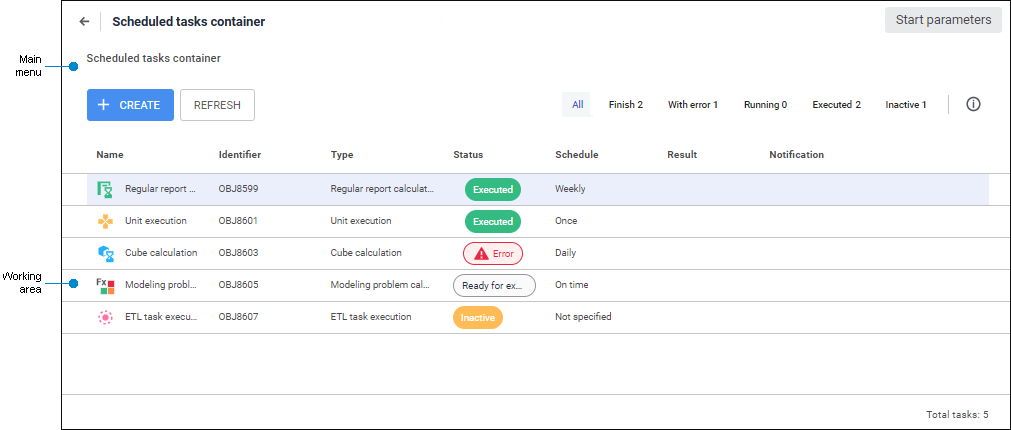Filter by Inactive 1
This screenshot has width=1011, height=430.
coord(906,104)
